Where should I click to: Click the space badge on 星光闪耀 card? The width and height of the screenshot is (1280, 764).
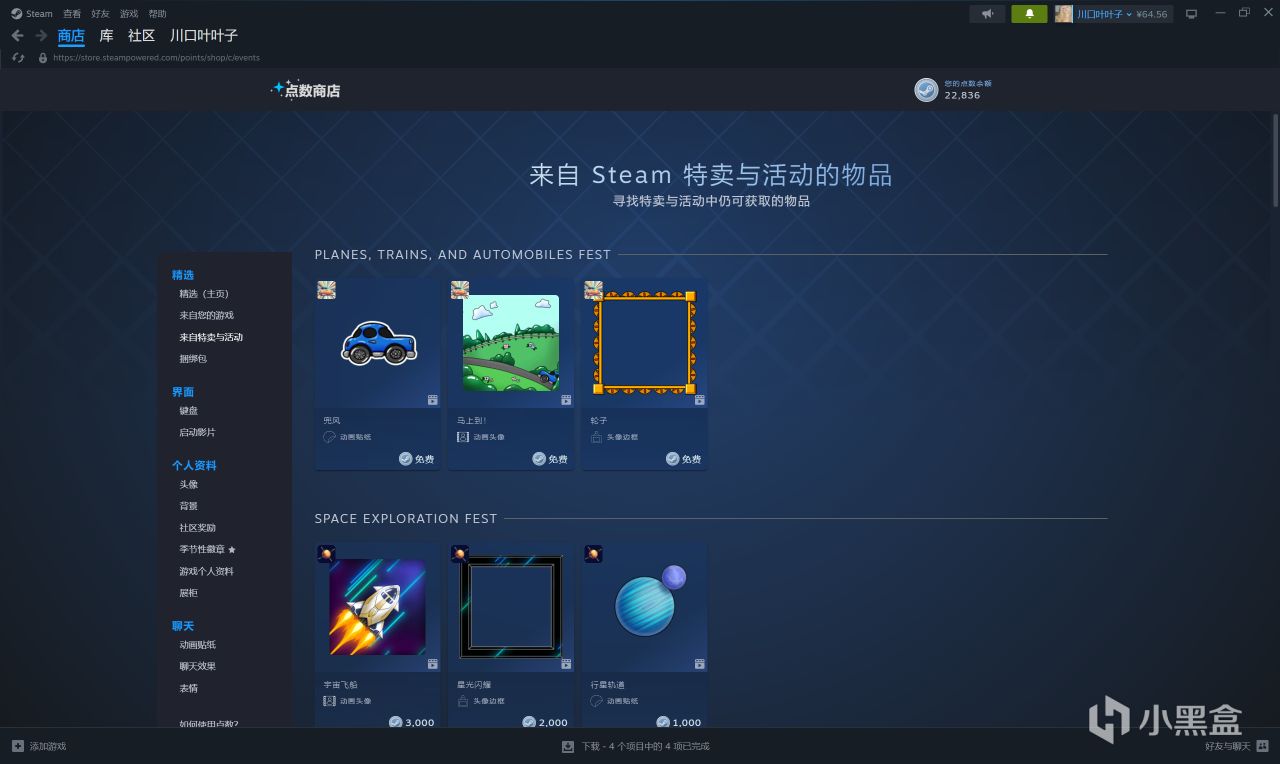point(460,554)
